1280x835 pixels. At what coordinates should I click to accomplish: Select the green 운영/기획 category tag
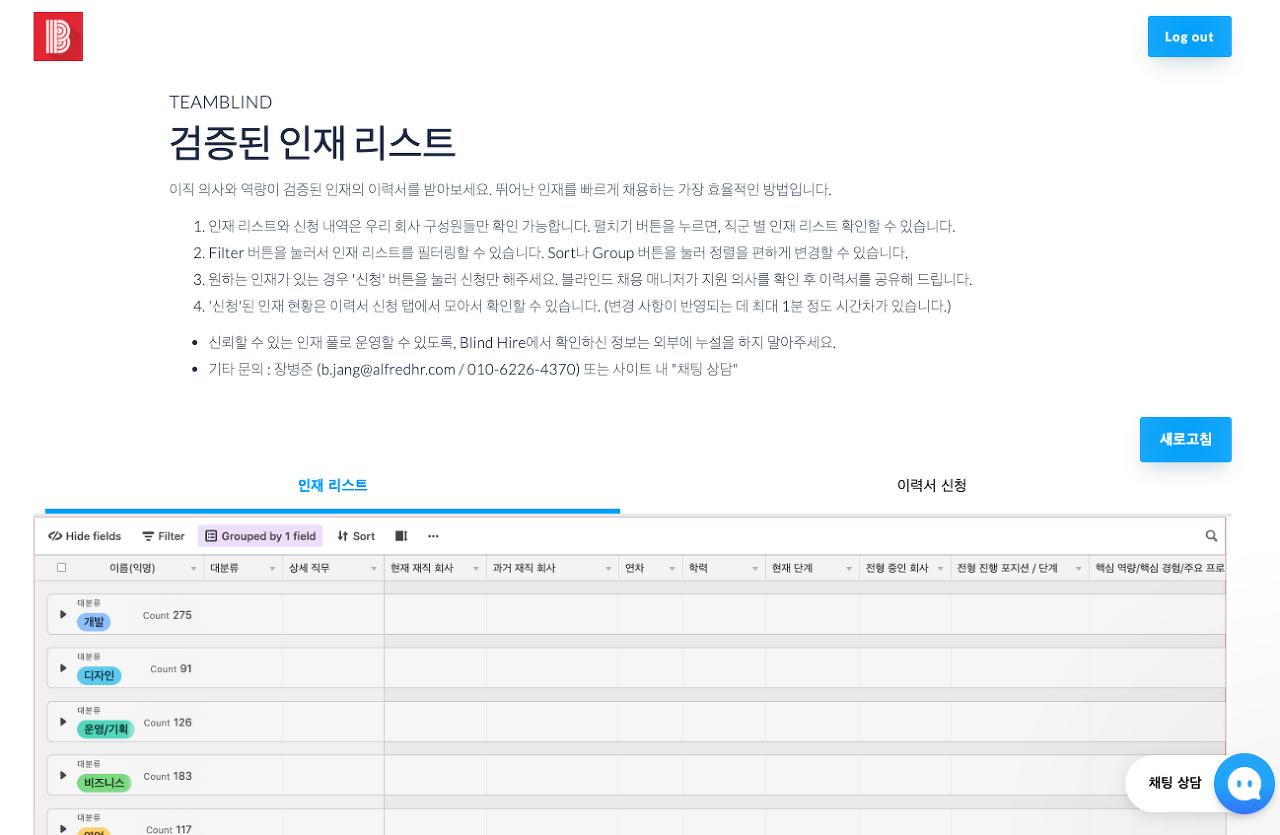point(106,729)
